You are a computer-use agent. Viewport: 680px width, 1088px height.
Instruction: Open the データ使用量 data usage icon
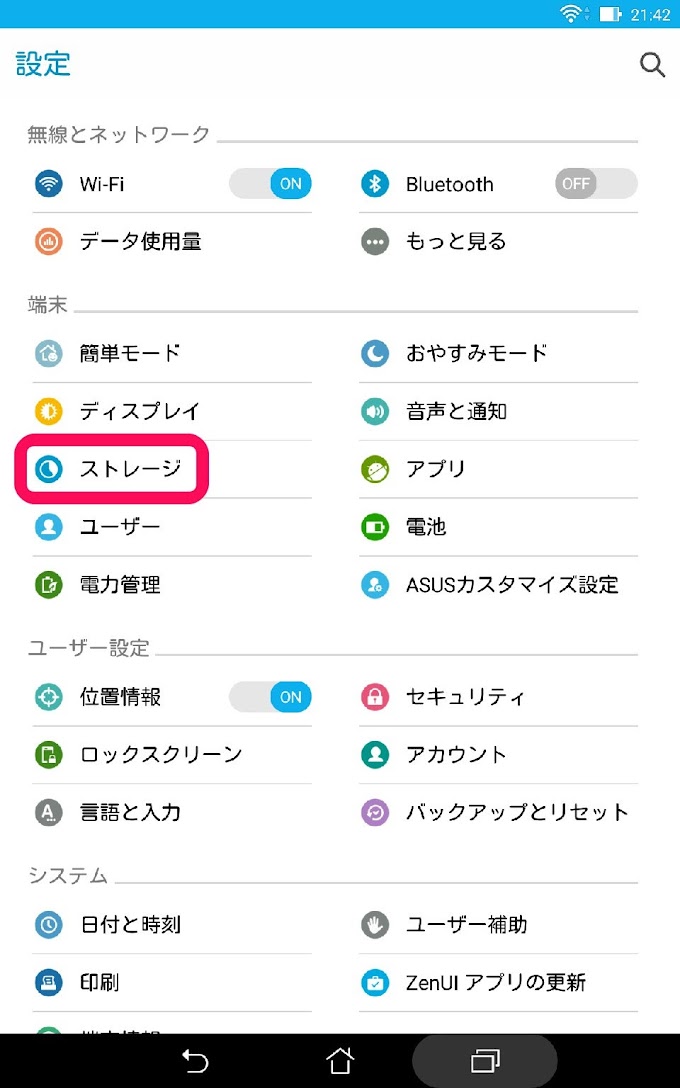[49, 241]
